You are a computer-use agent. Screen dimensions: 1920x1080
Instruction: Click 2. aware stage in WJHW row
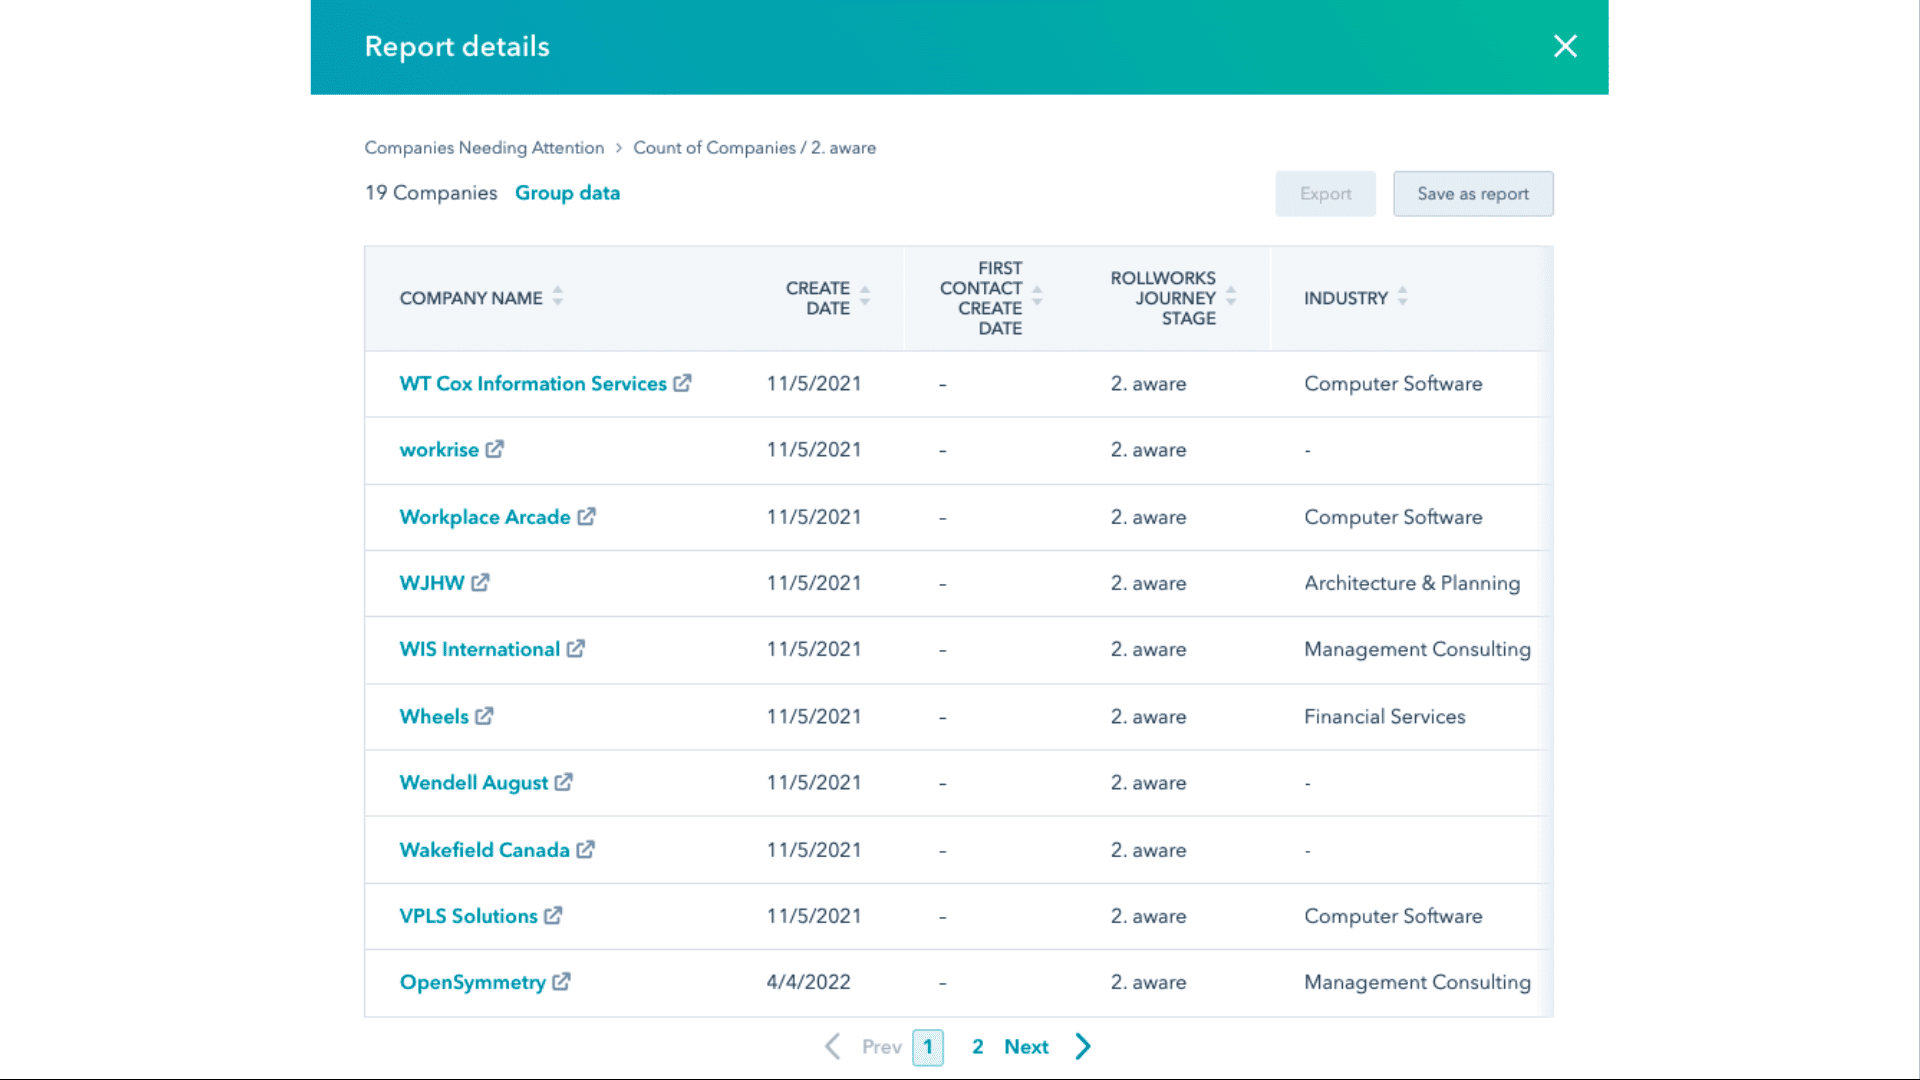point(1148,582)
